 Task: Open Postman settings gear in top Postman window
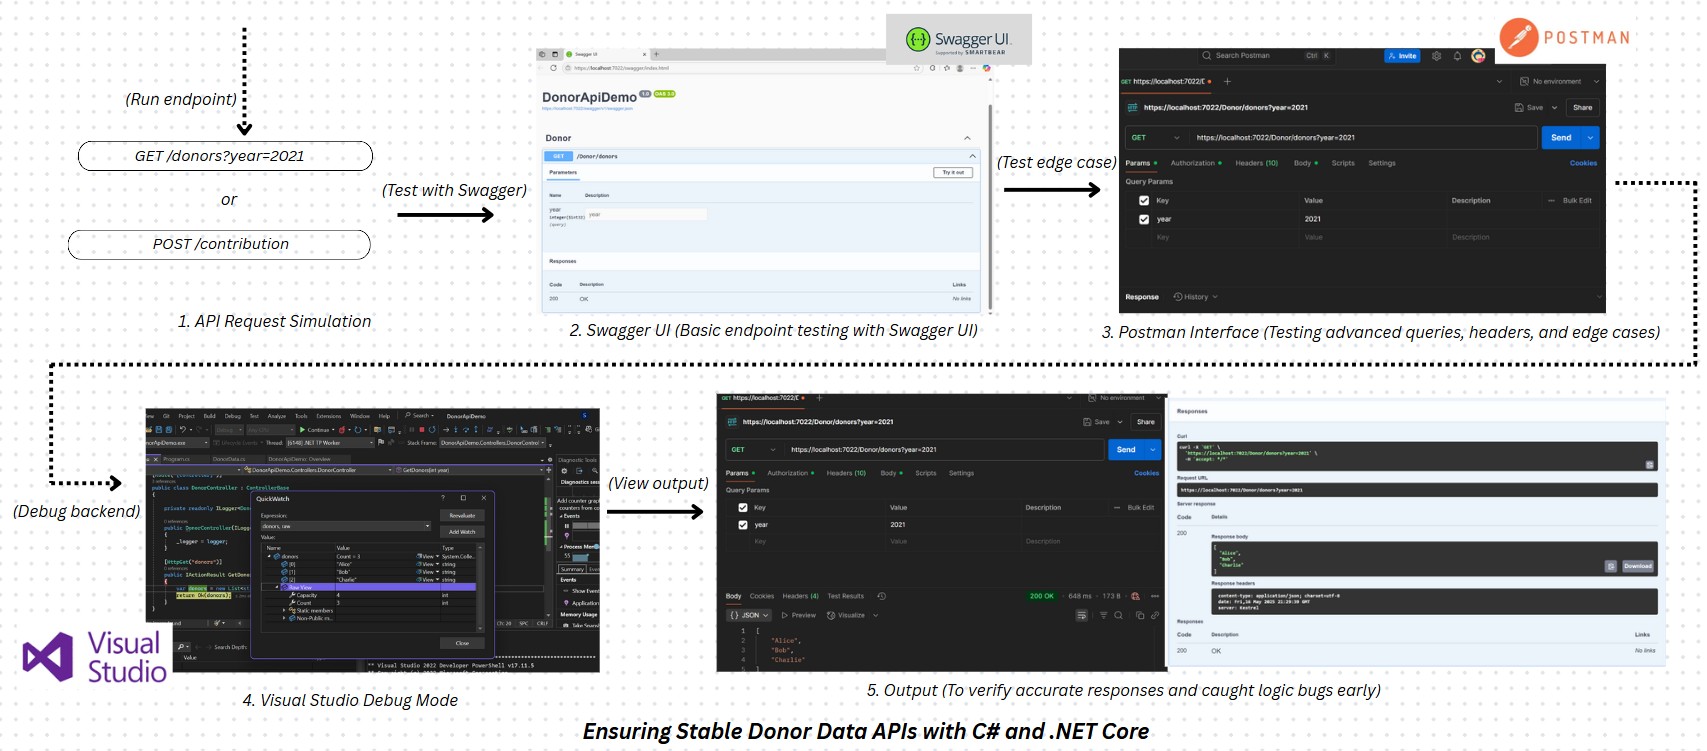coord(1437,56)
